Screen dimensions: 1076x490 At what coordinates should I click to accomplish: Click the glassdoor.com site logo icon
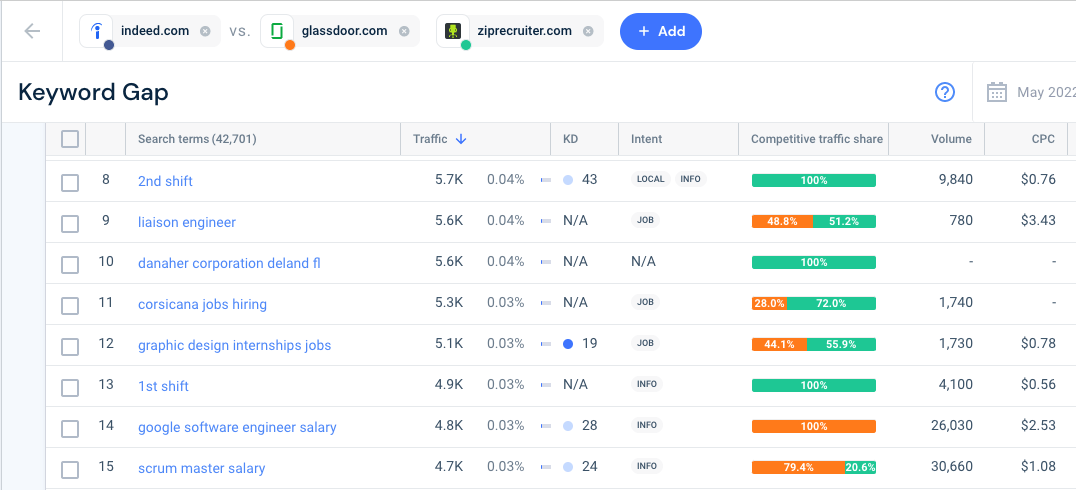click(x=277, y=31)
